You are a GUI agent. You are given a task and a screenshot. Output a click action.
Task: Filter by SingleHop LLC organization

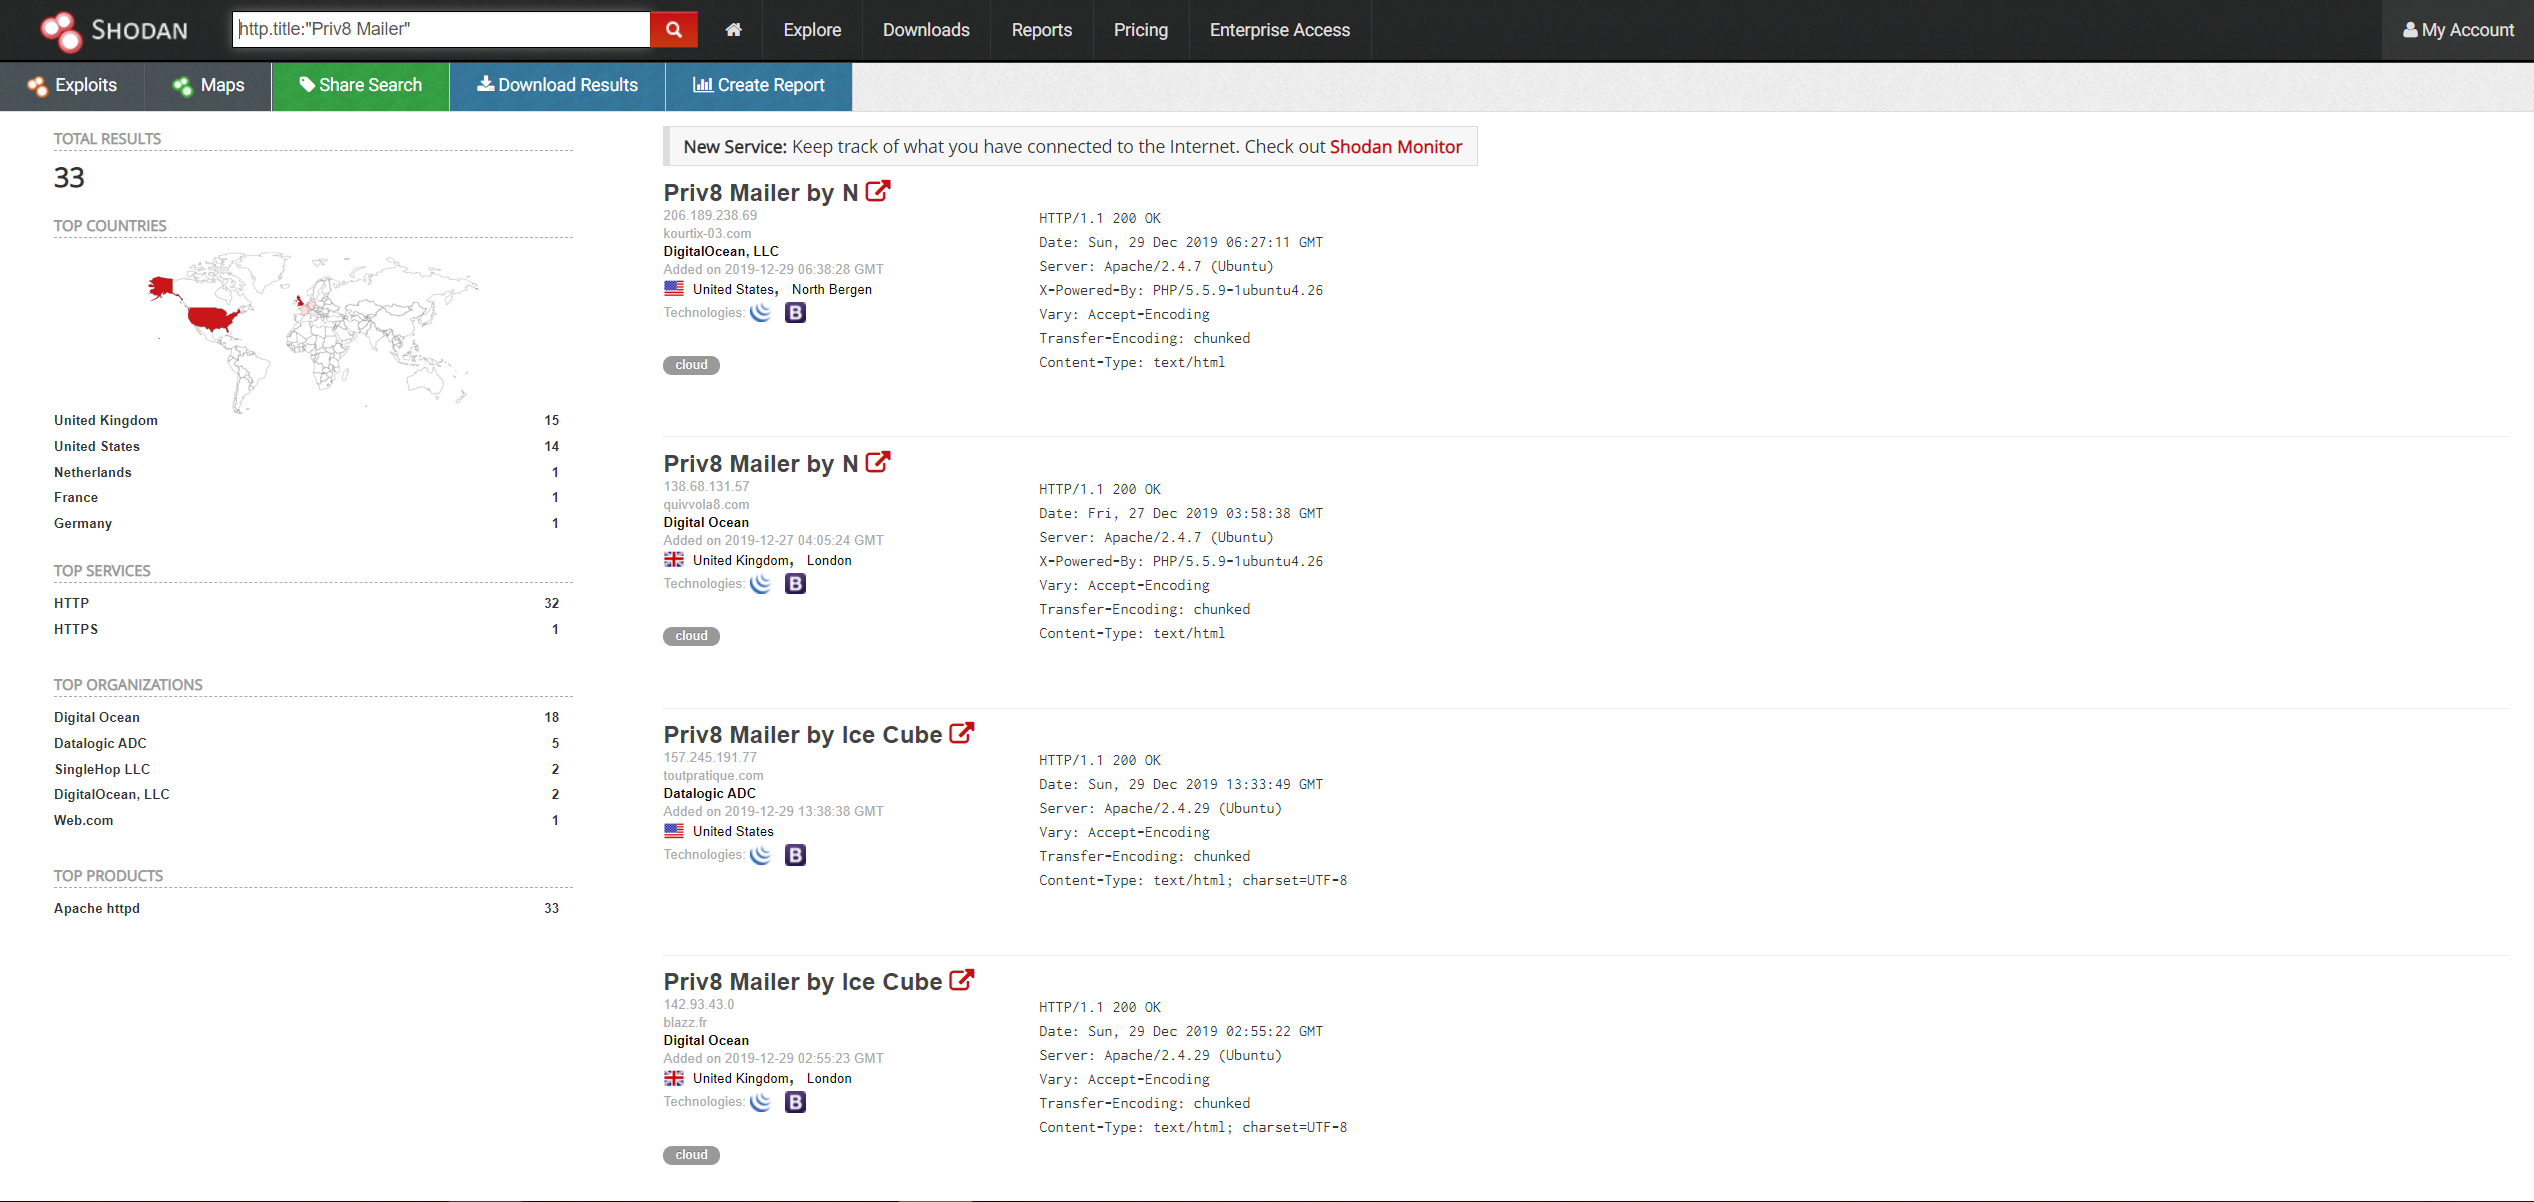102,769
